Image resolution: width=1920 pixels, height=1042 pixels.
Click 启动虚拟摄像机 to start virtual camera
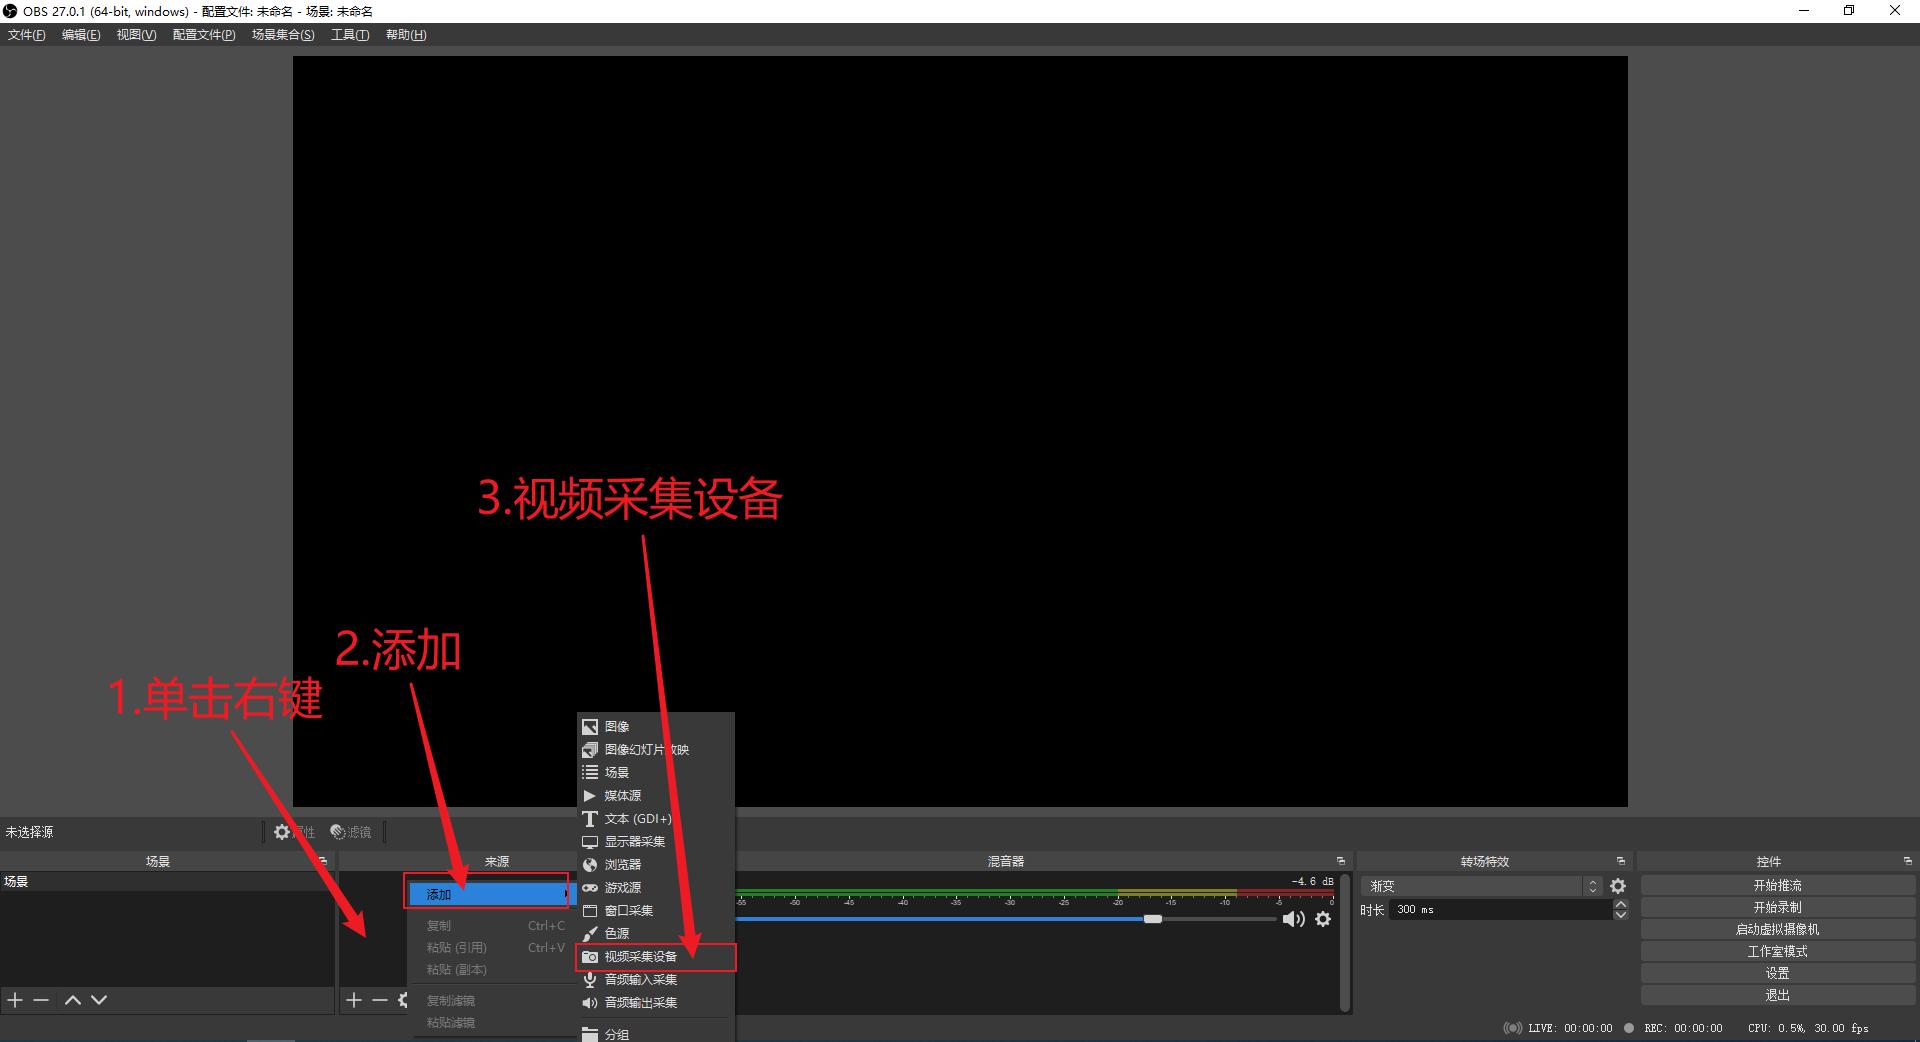point(1778,929)
